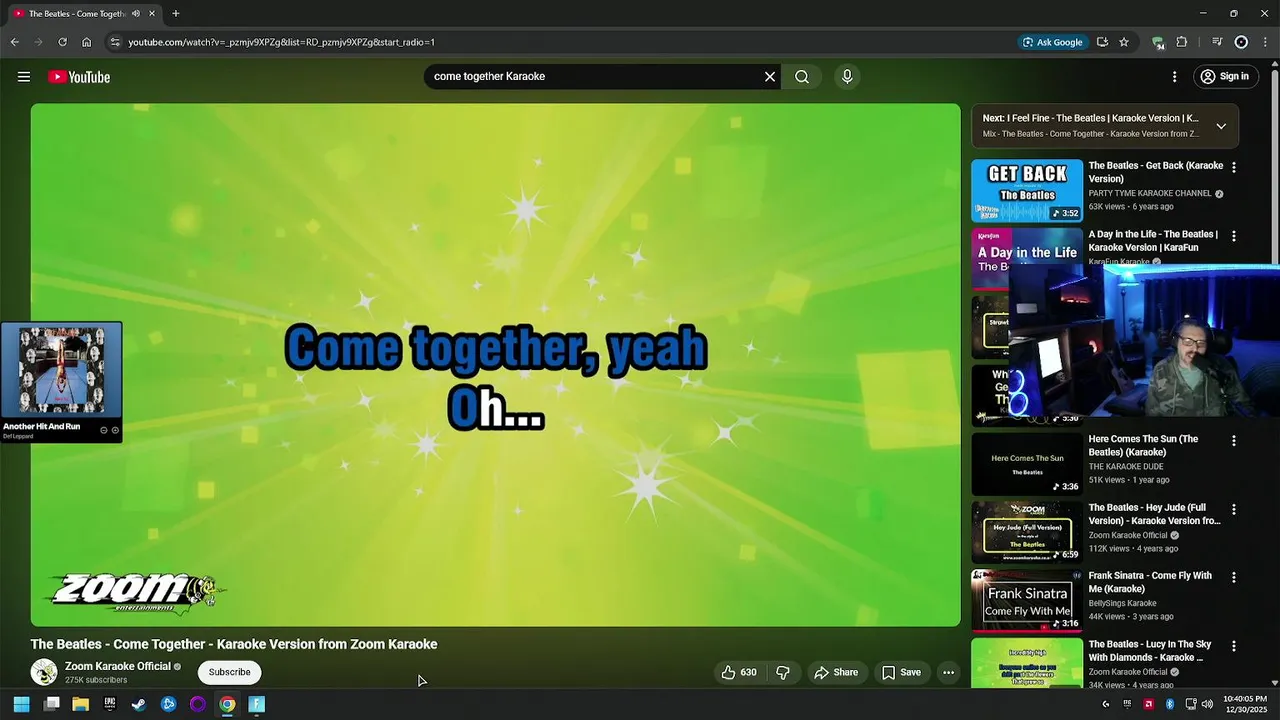The height and width of the screenshot is (720, 1280).
Task: Open Frank Sinatra Come Fly With Me title
Action: click(x=1150, y=582)
